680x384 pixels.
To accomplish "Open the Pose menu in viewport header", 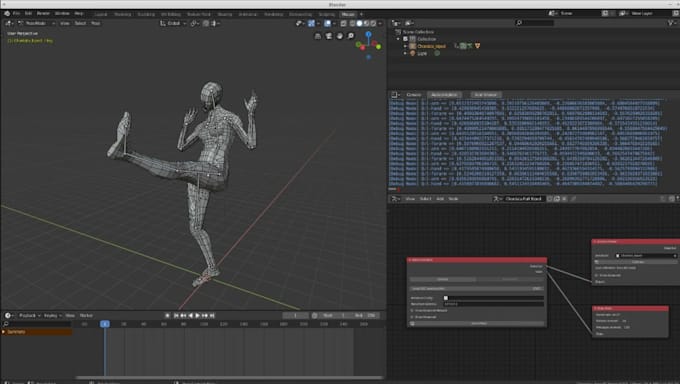I will click(x=95, y=23).
